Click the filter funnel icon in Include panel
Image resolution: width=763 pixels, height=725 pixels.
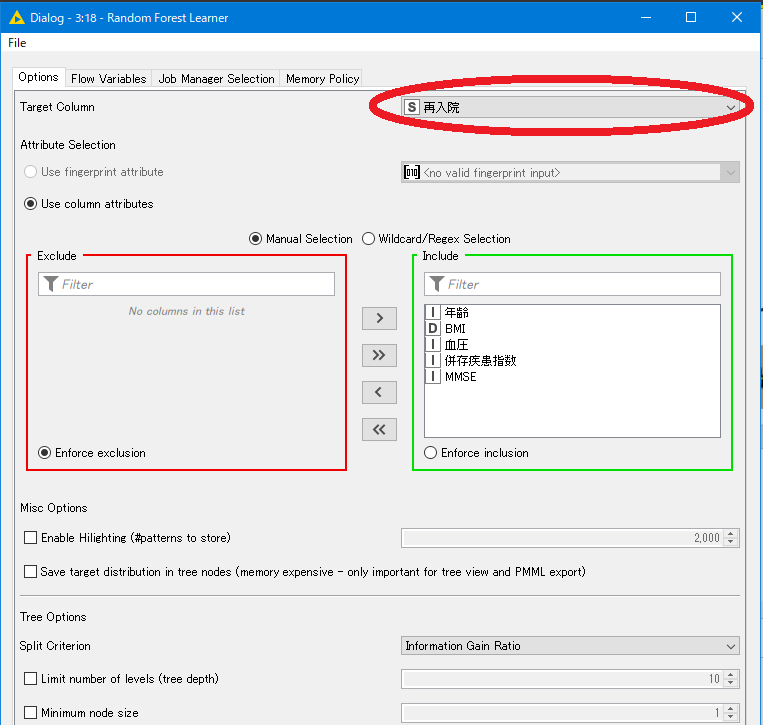coord(435,285)
